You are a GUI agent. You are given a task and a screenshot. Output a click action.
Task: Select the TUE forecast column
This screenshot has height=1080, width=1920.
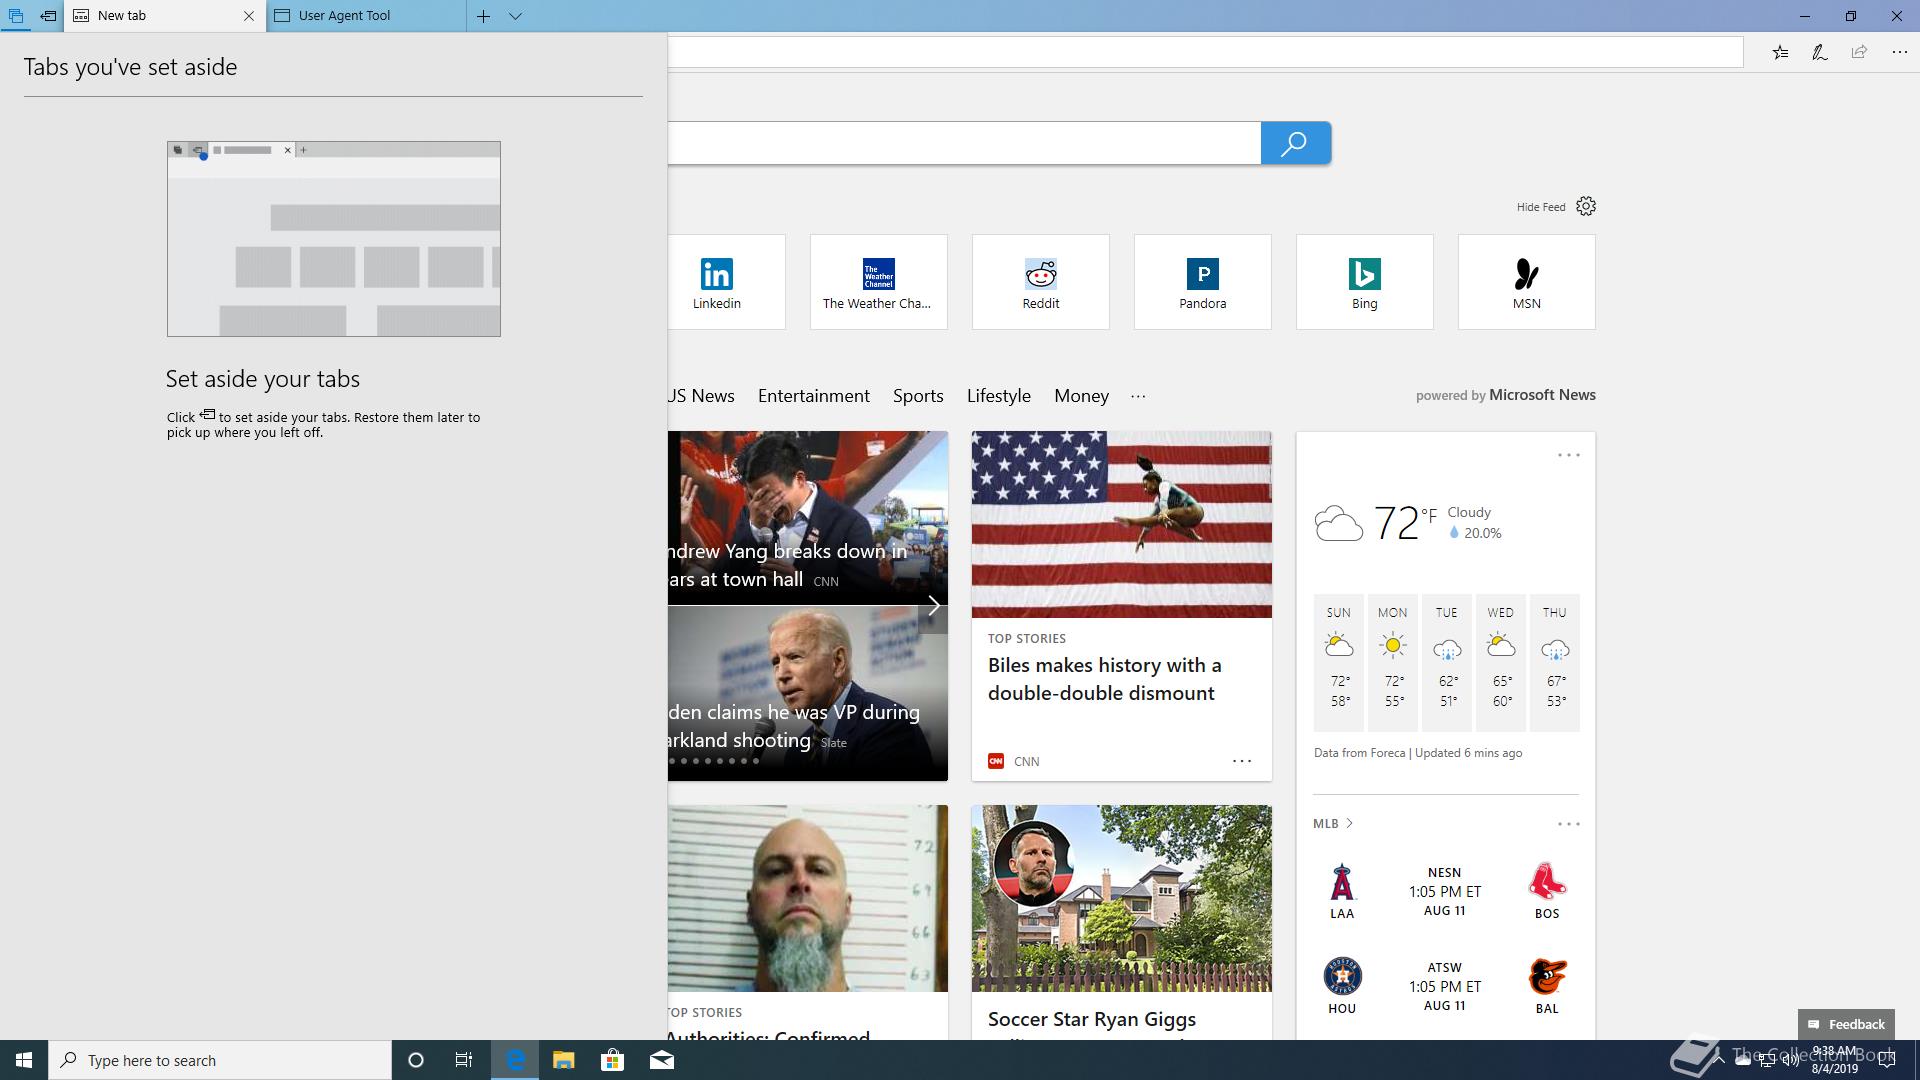pyautogui.click(x=1447, y=662)
